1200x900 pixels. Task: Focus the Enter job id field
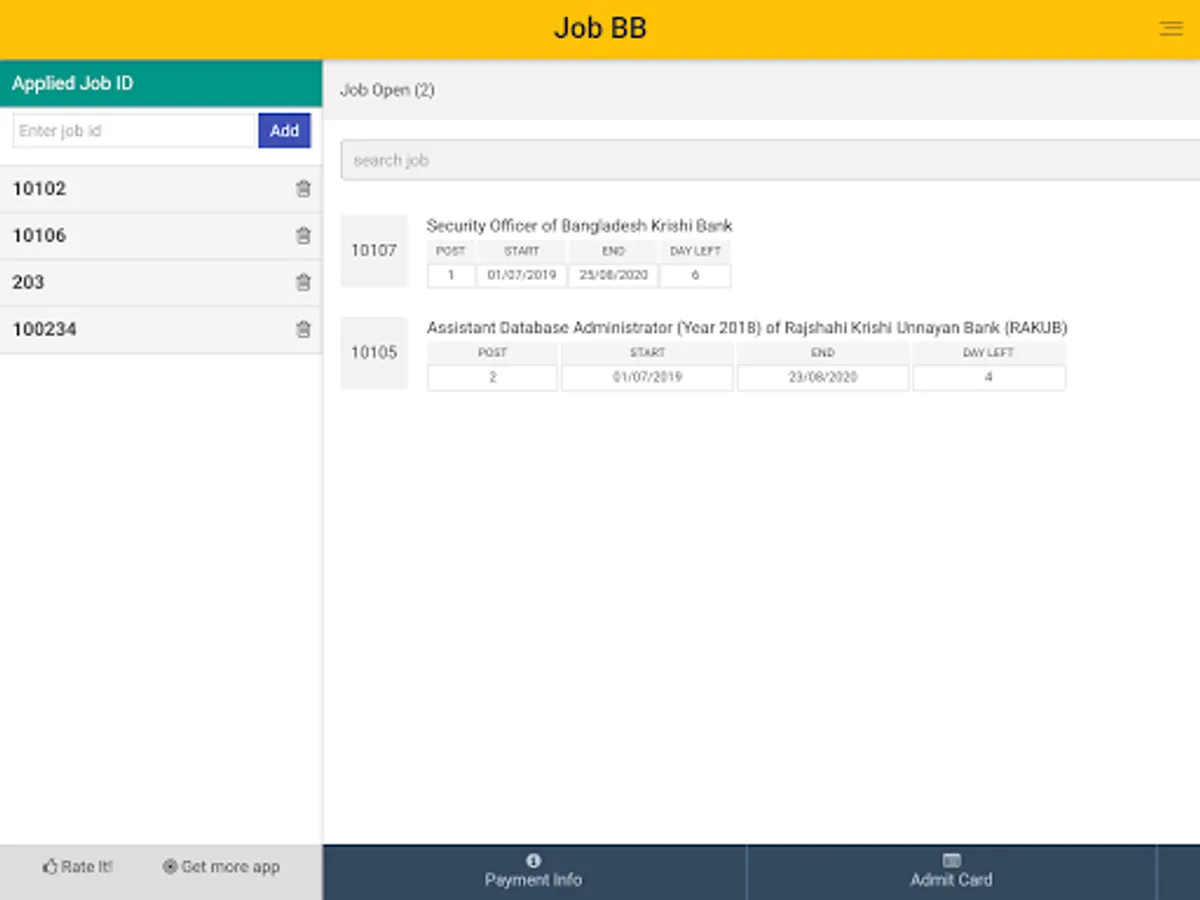pos(135,131)
